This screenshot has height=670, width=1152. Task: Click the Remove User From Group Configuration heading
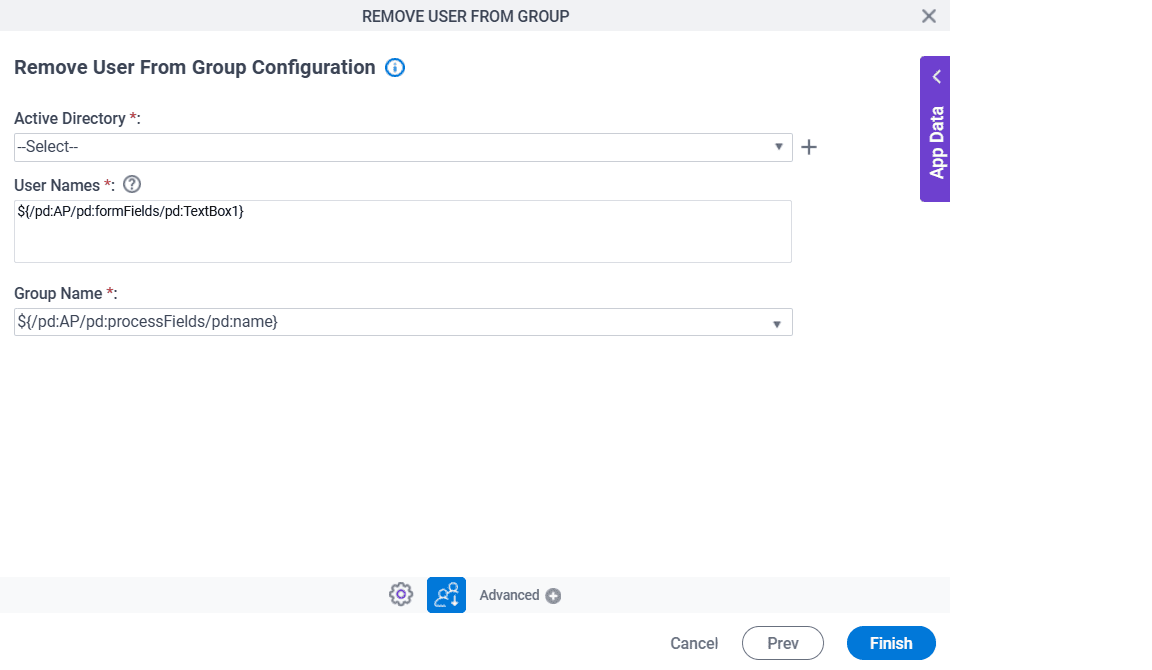pyautogui.click(x=195, y=68)
